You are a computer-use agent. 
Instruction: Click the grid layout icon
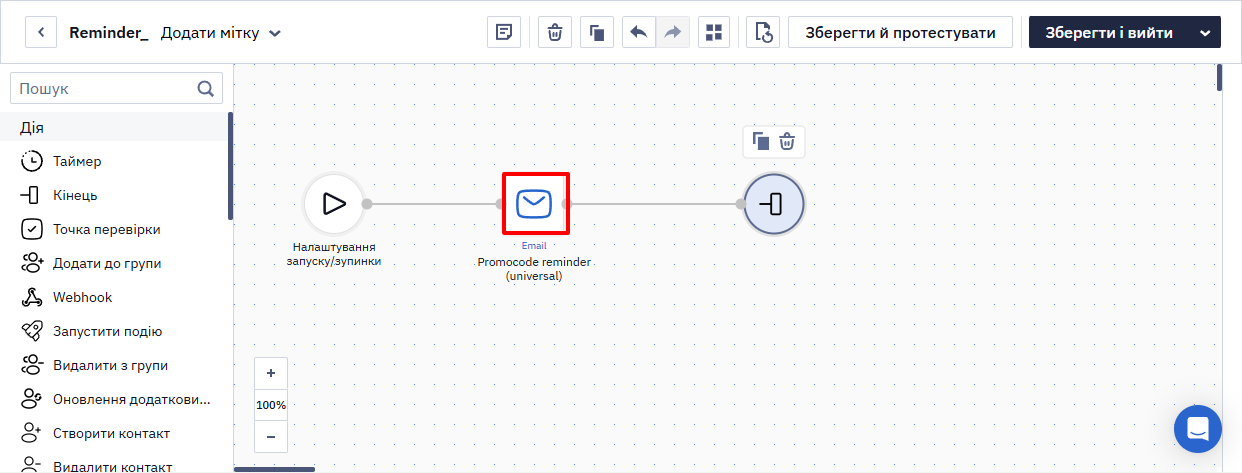[x=713, y=32]
